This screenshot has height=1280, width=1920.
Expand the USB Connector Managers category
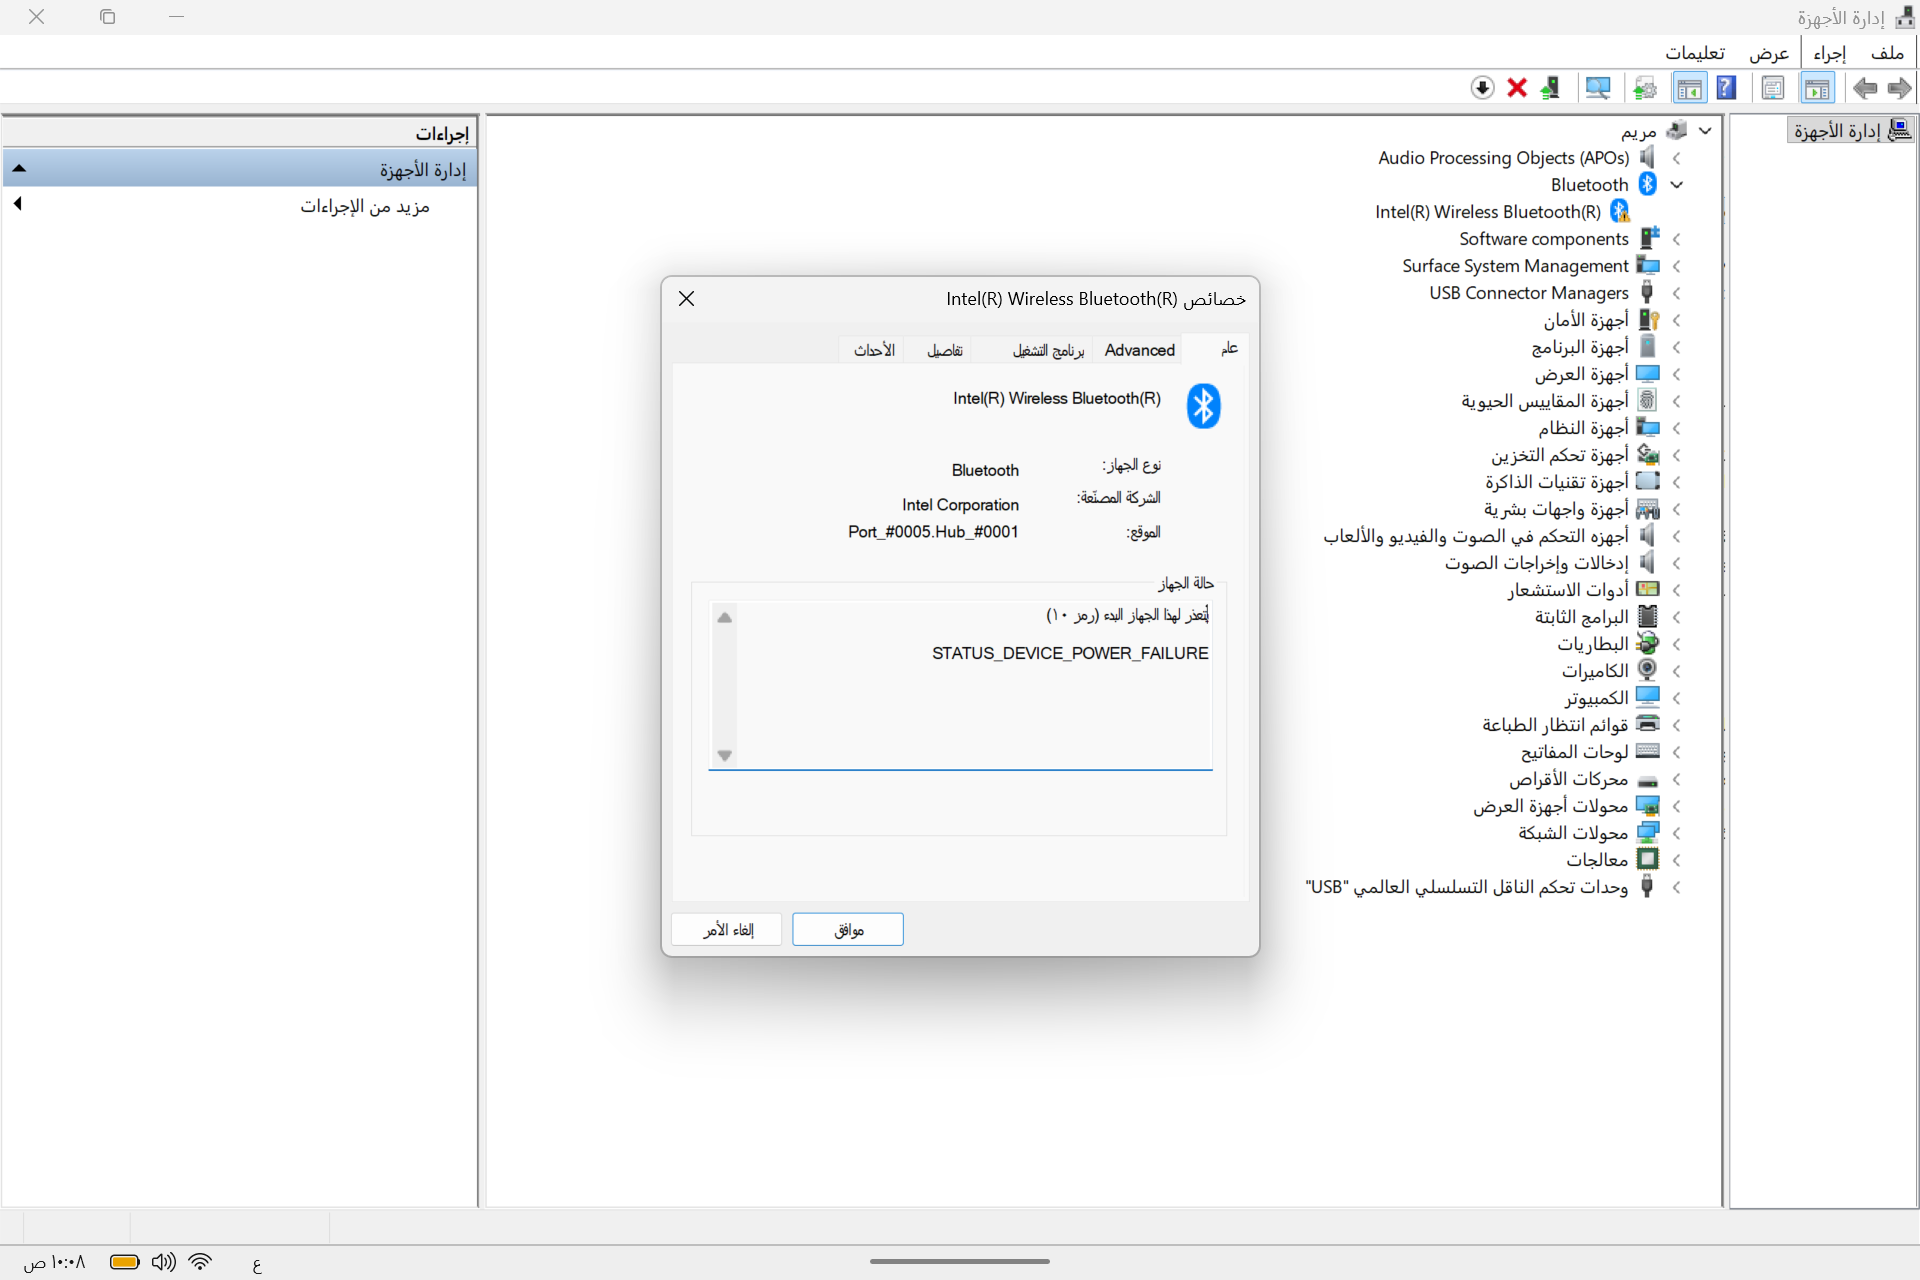[1677, 293]
